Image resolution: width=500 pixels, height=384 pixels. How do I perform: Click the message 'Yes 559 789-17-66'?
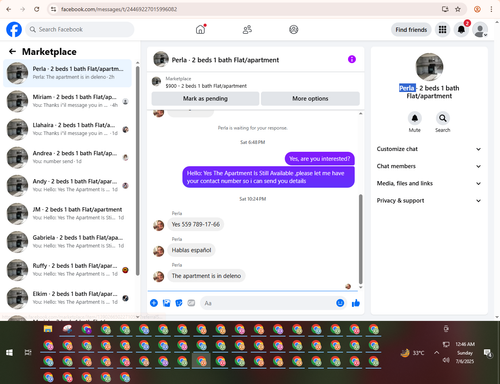tap(196, 224)
